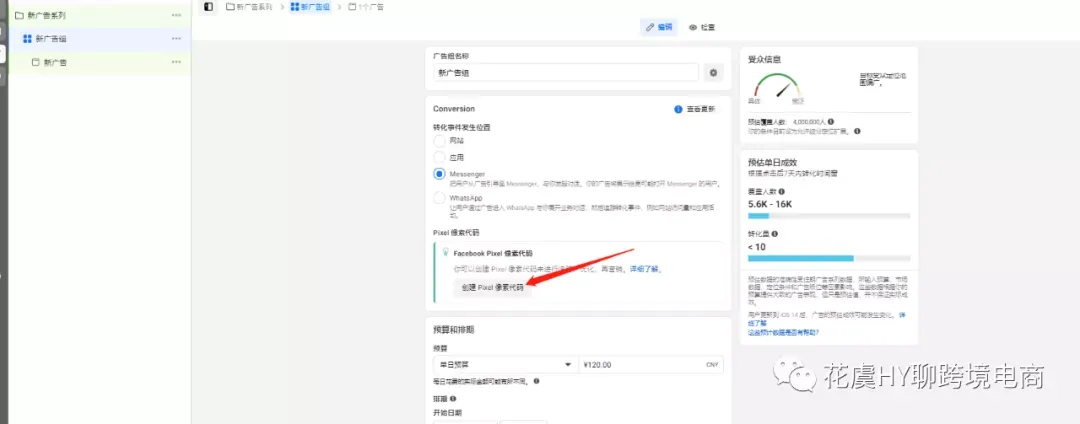Open more options for 新广告组 in sidebar
The height and width of the screenshot is (424, 1080).
(x=177, y=39)
